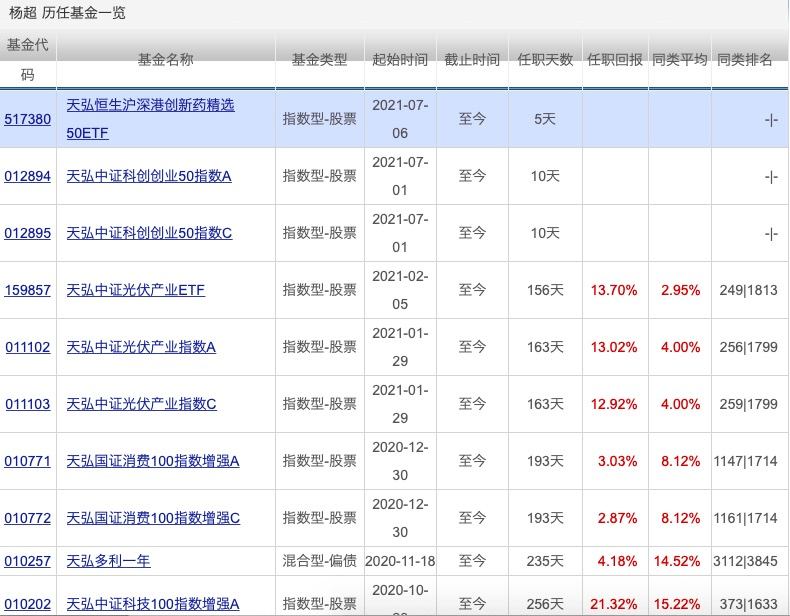Open the 天弘多利一年 fund link

tap(108, 561)
